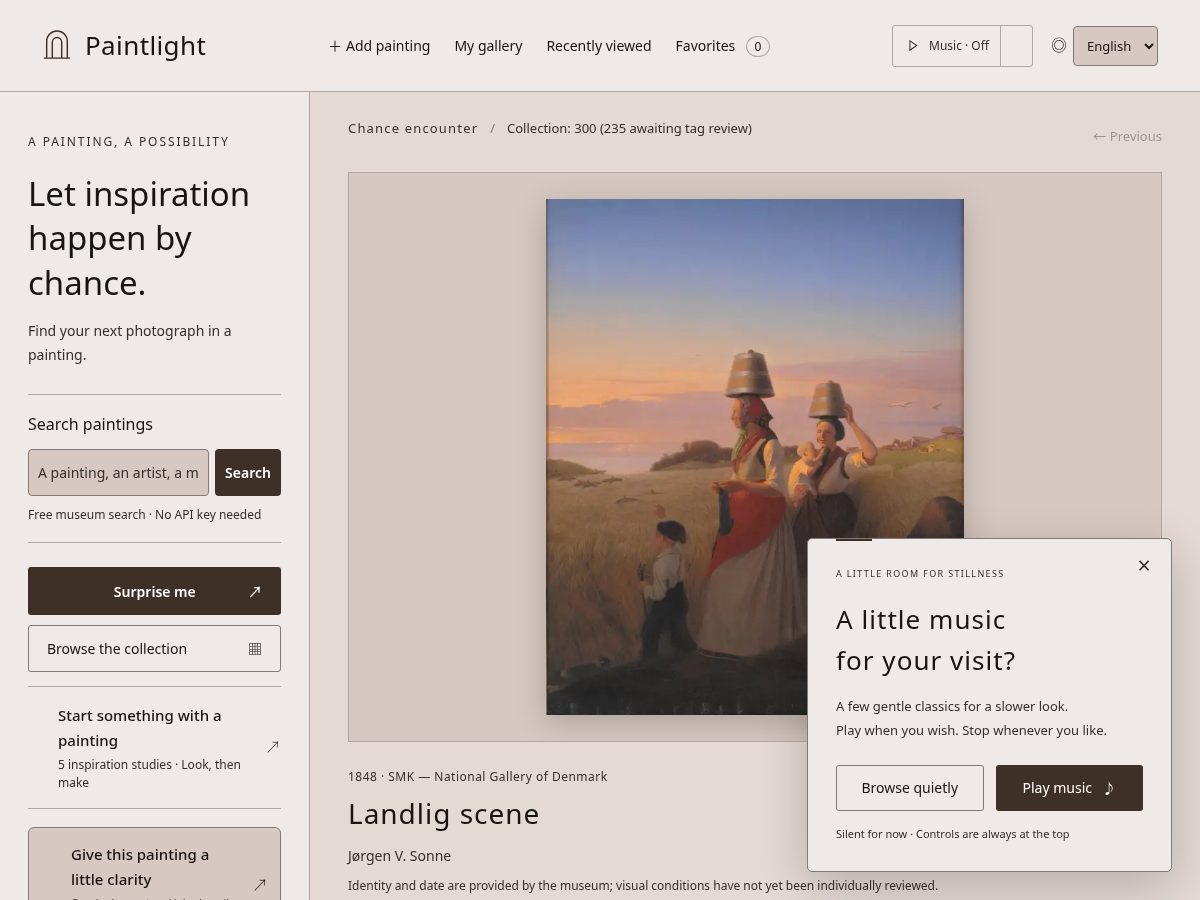Click the Paintlight brand name

pyautogui.click(x=145, y=46)
